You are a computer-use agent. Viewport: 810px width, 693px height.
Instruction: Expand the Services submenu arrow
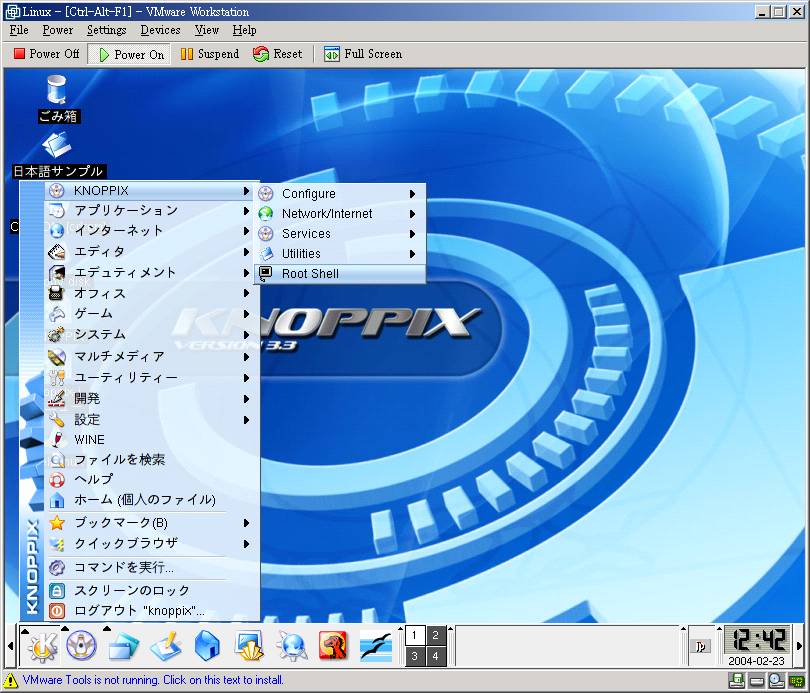pyautogui.click(x=412, y=234)
